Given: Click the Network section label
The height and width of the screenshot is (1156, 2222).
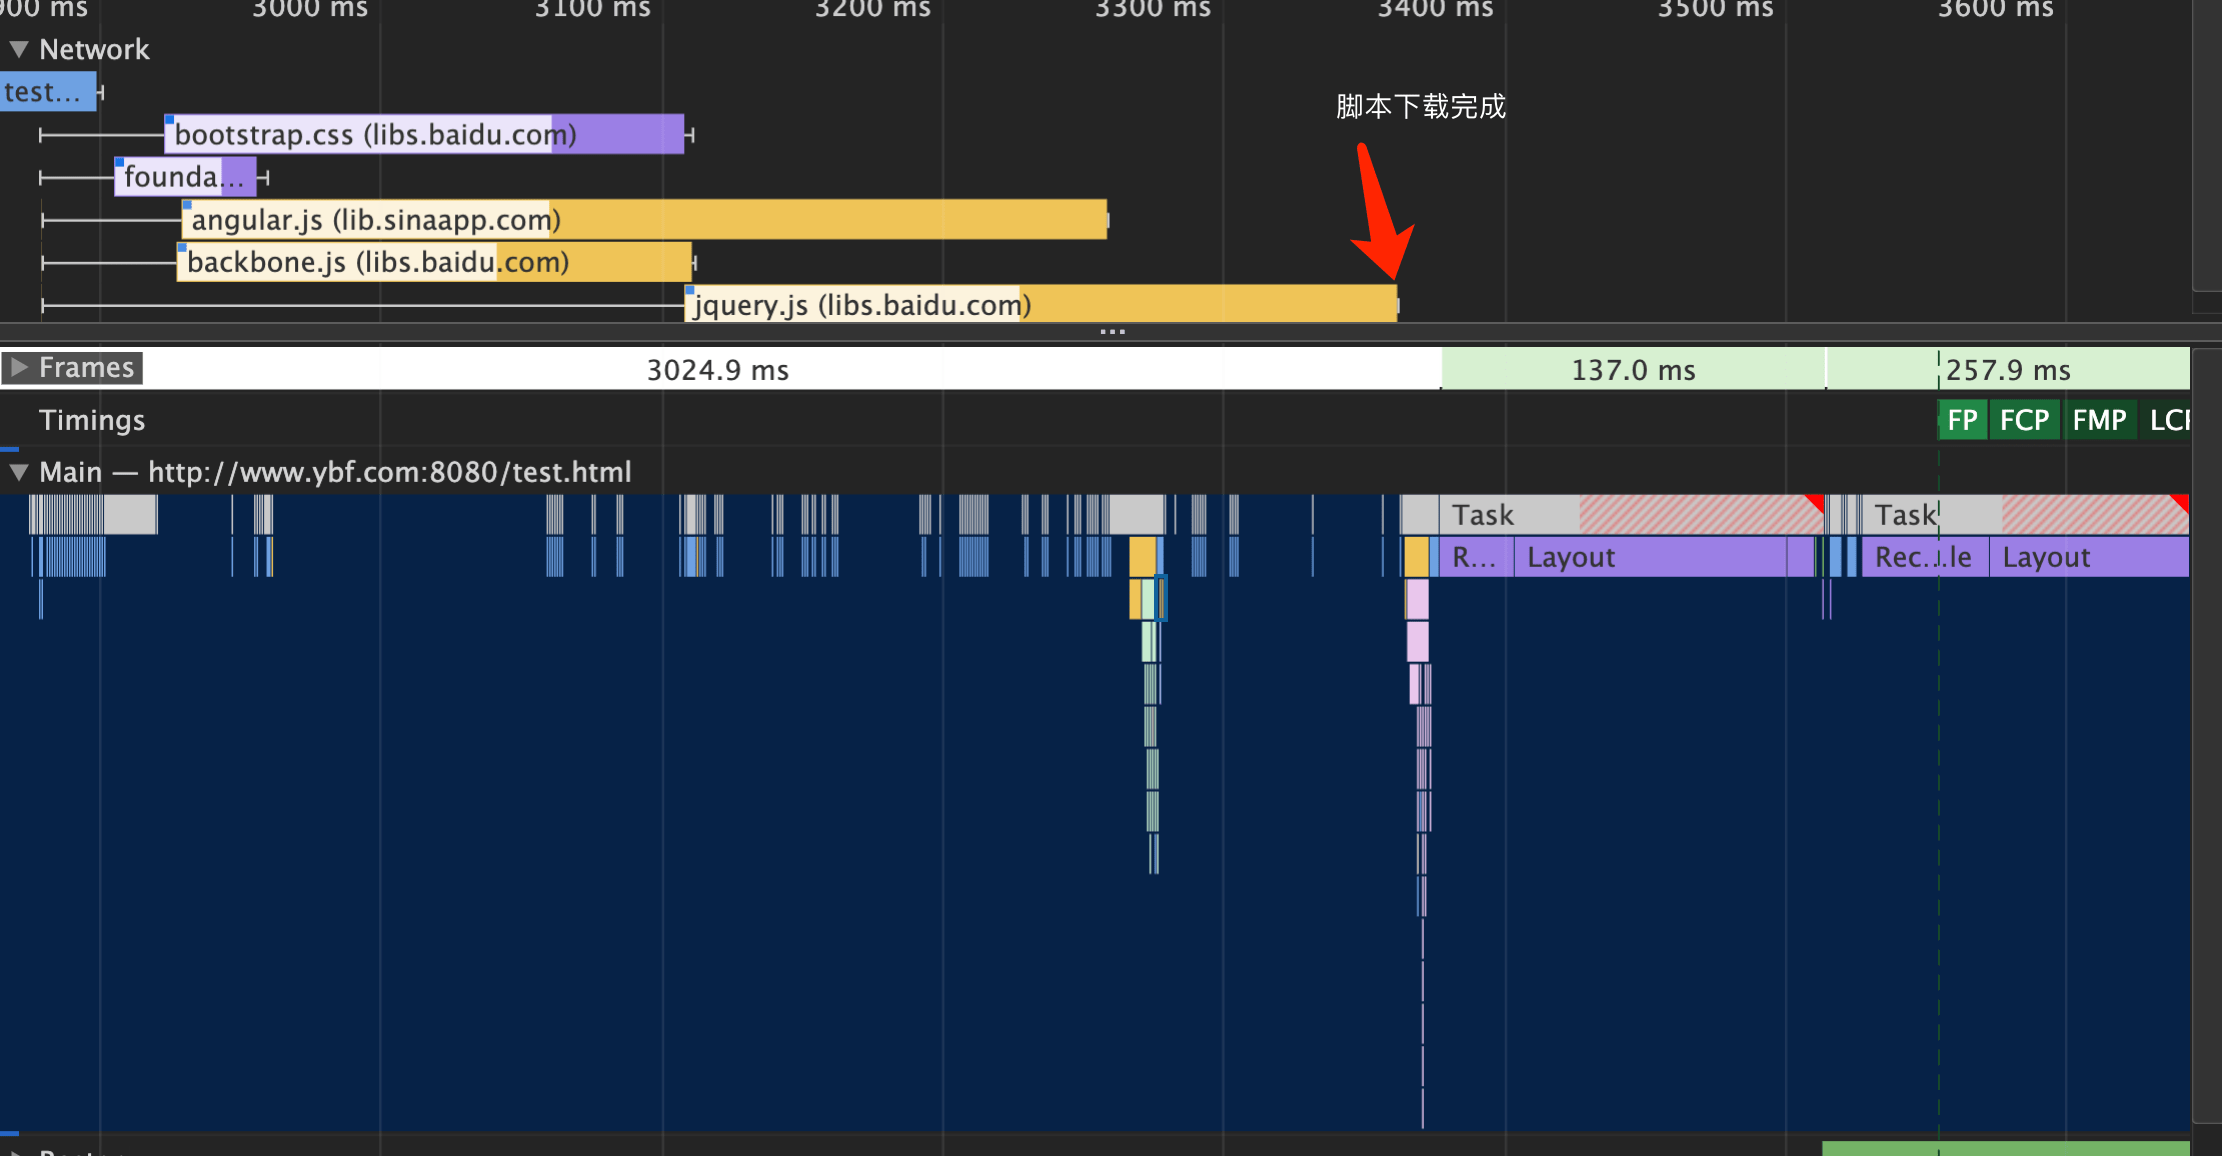Looking at the screenshot, I should (94, 49).
